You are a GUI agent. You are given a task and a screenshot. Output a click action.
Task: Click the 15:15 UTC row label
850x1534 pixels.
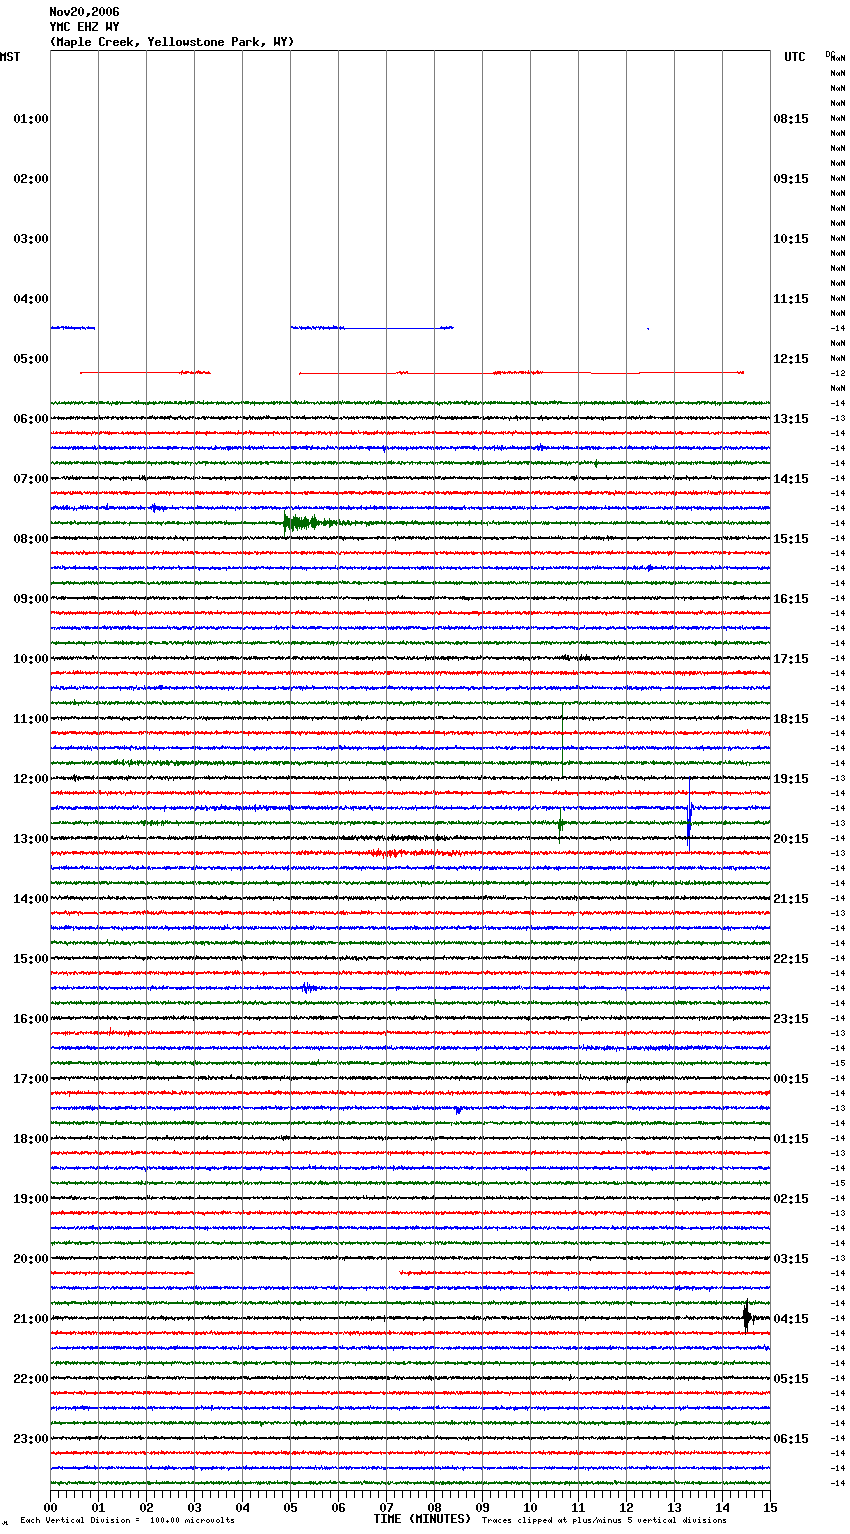791,539
